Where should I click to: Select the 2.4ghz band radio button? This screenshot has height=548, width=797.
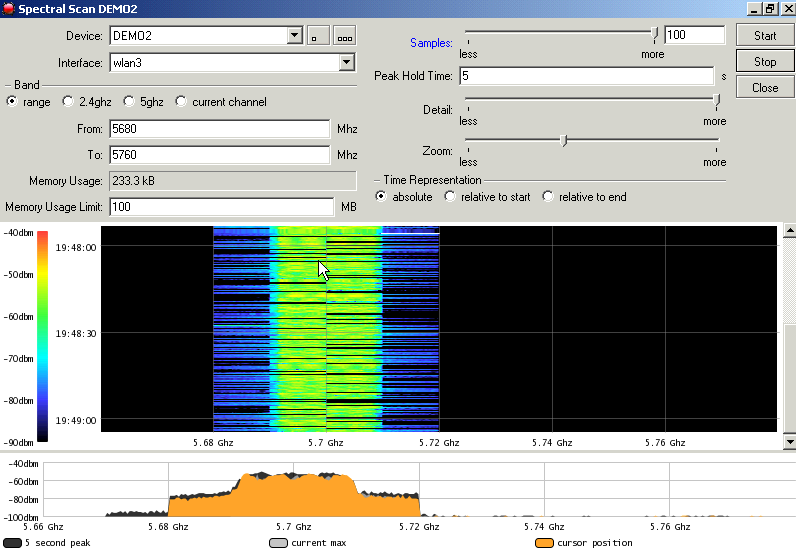(x=68, y=102)
